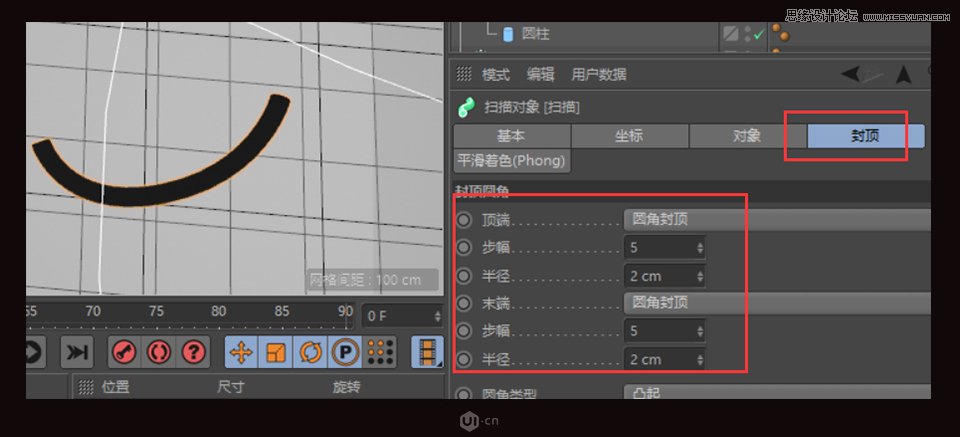
Task: Click frame 90 on the timeline ruler
Action: click(x=346, y=310)
